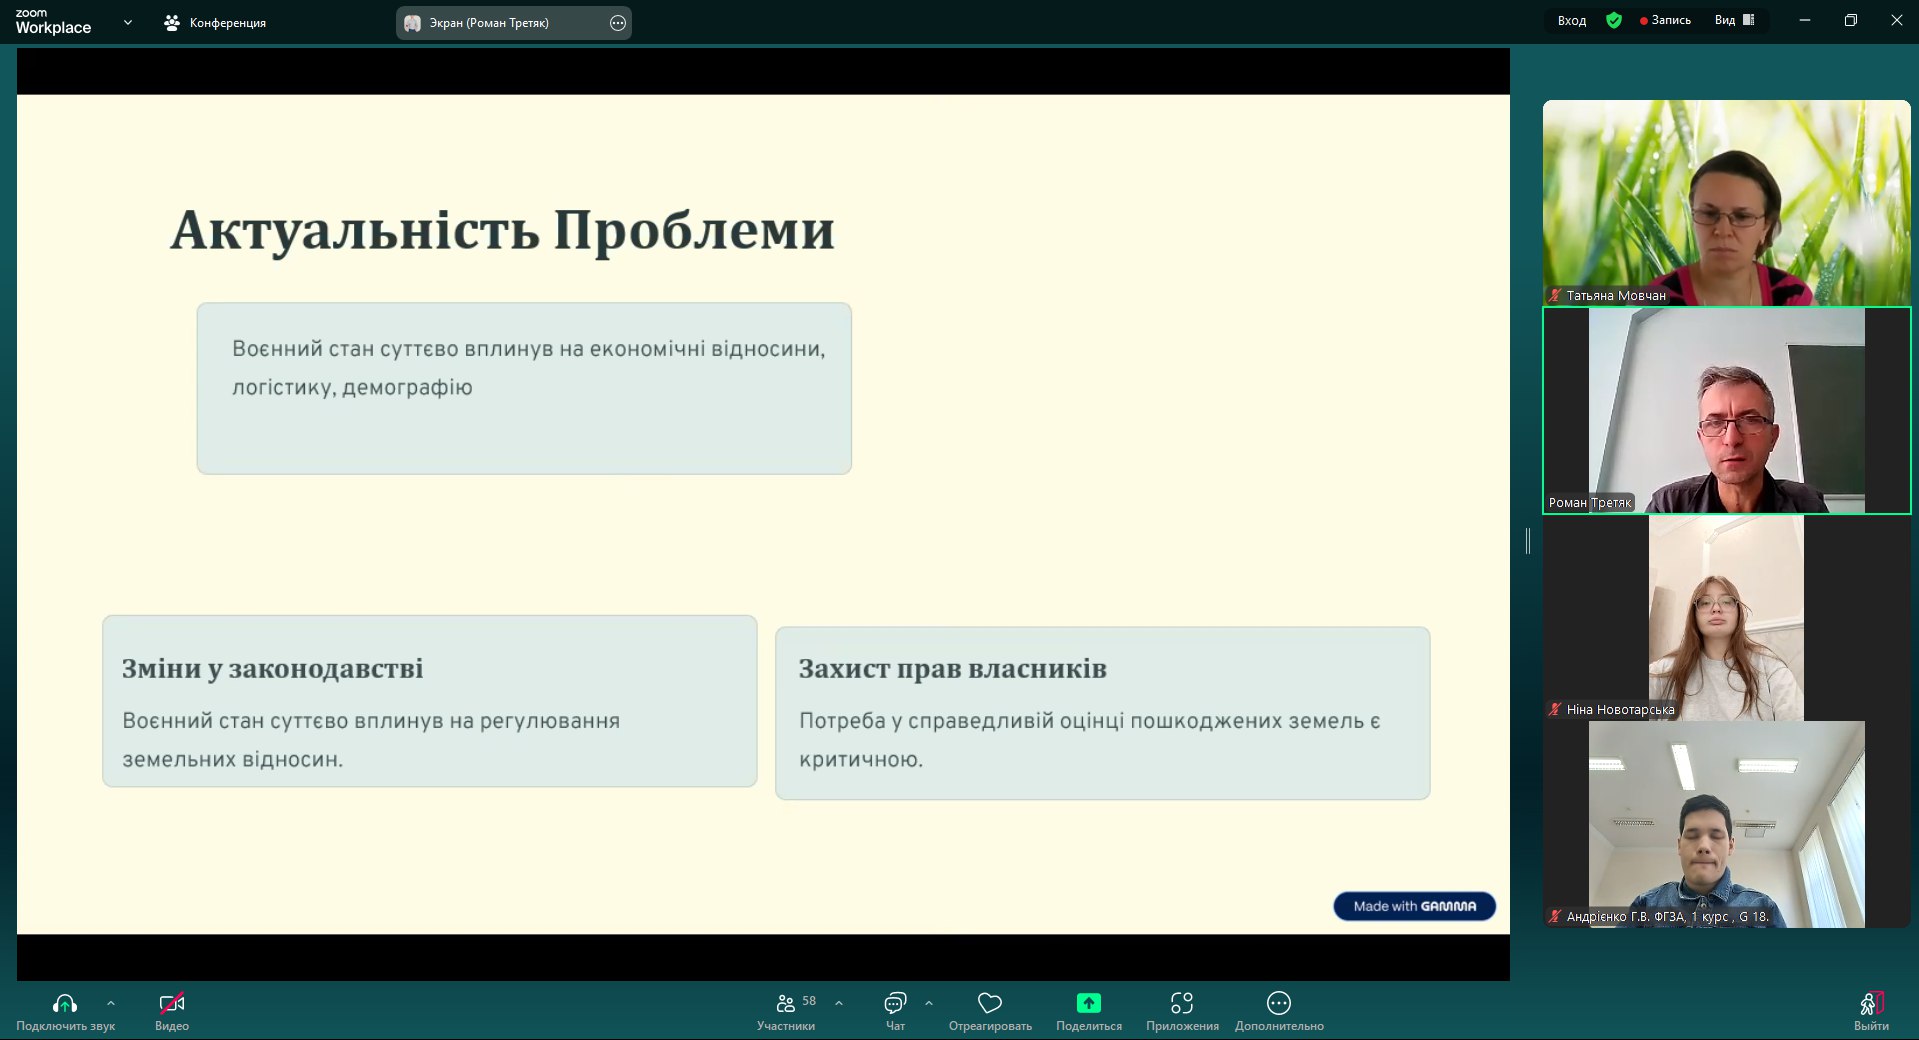Click the Connect Audio headphones icon
1919x1040 pixels.
[65, 1004]
